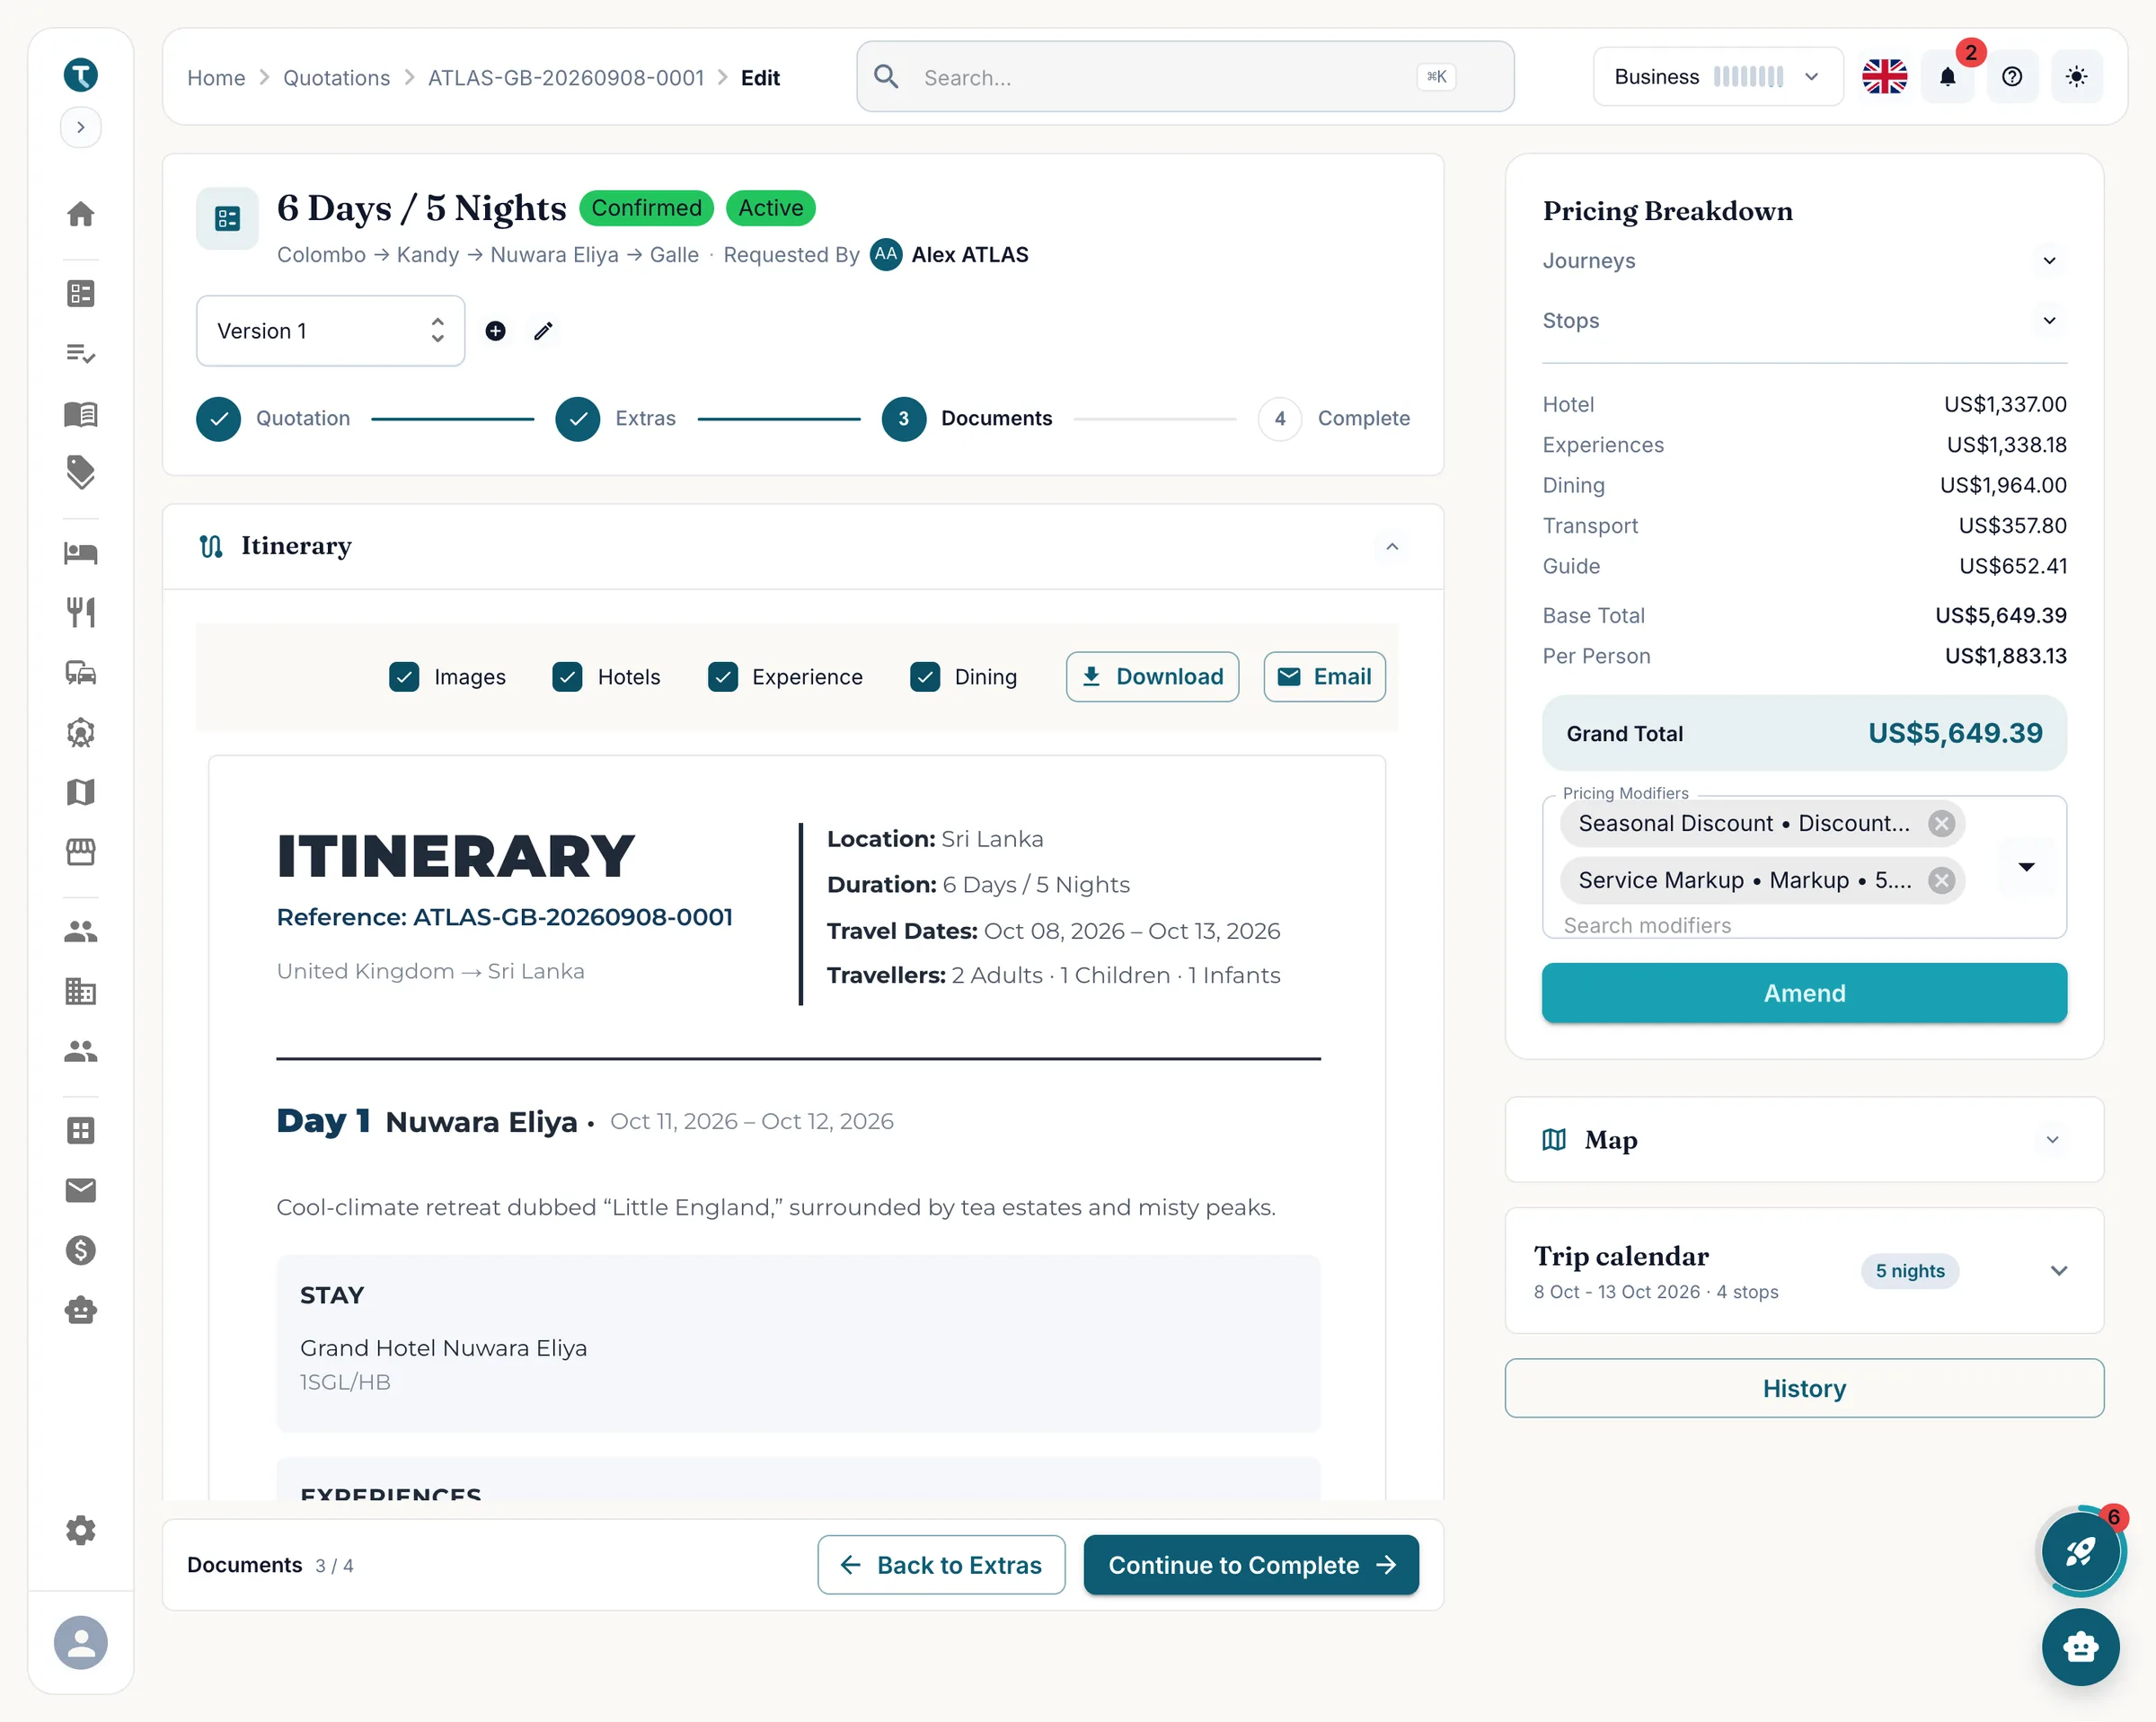
Task: Remove the Service Markup modifier chip
Action: pos(1941,880)
